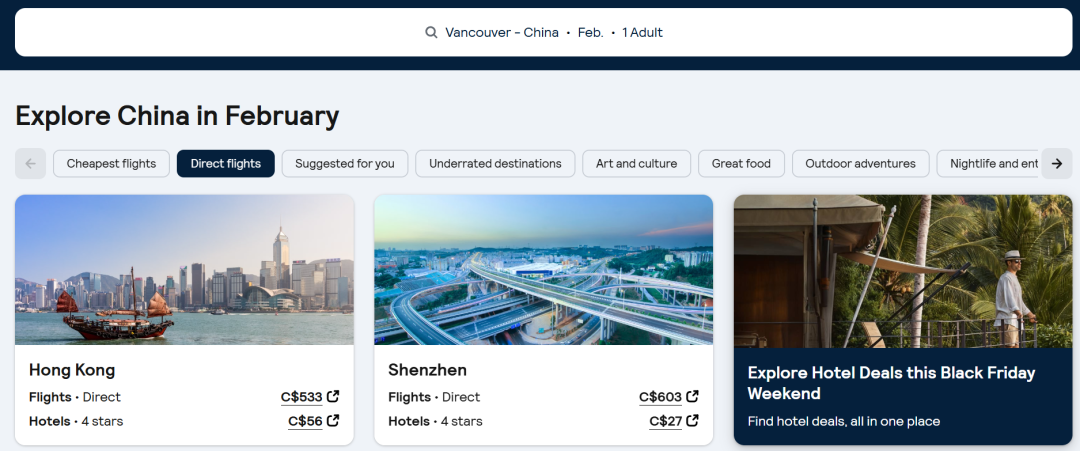Enable the Suggested for you filter

[x=344, y=164]
